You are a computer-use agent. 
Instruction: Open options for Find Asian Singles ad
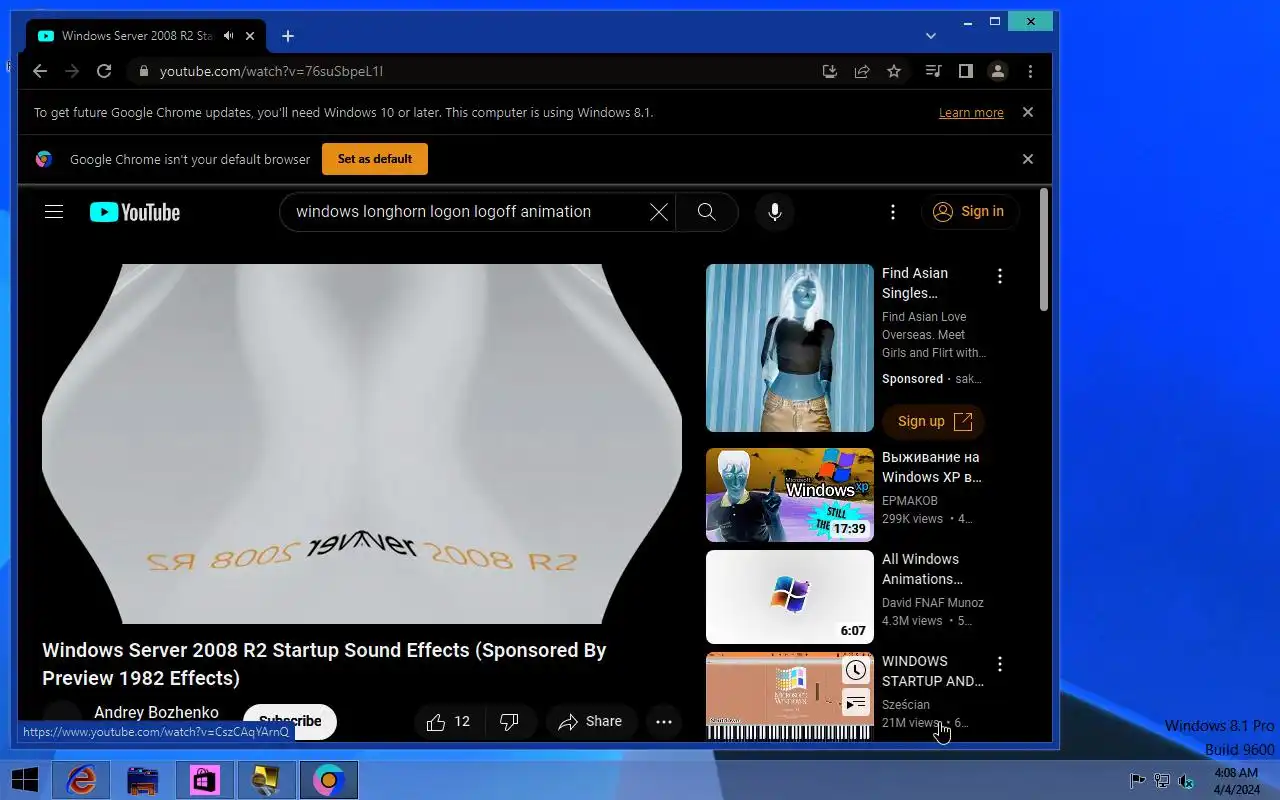tap(999, 276)
